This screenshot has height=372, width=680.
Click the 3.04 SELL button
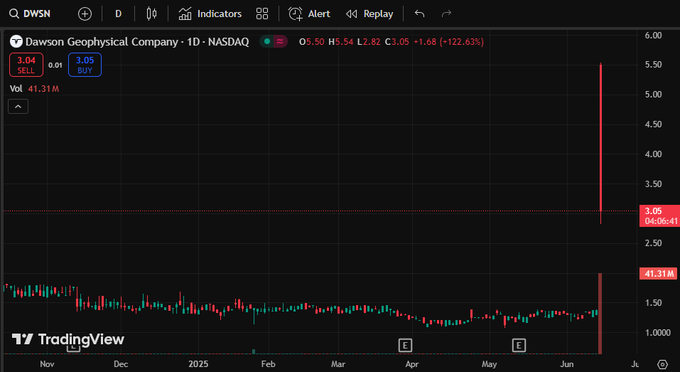26,65
